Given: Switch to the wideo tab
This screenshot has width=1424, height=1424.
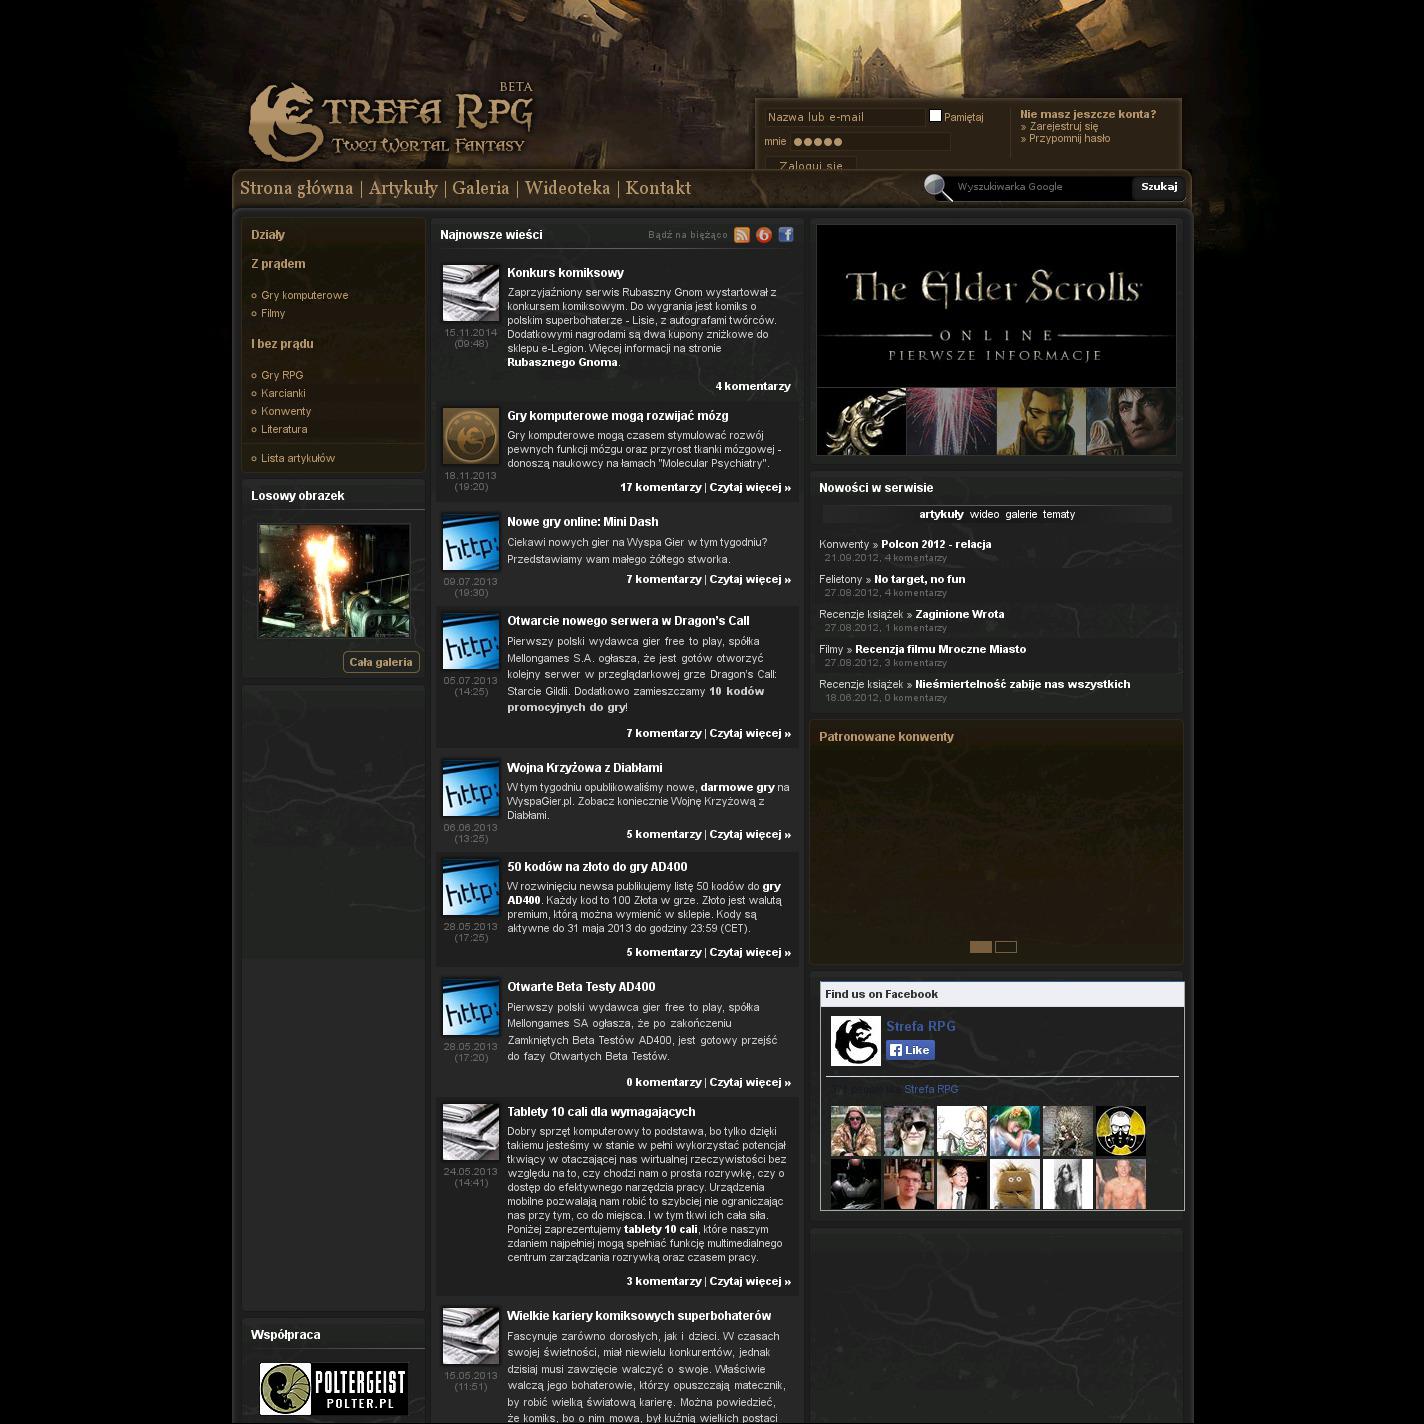Looking at the screenshot, I should [984, 514].
